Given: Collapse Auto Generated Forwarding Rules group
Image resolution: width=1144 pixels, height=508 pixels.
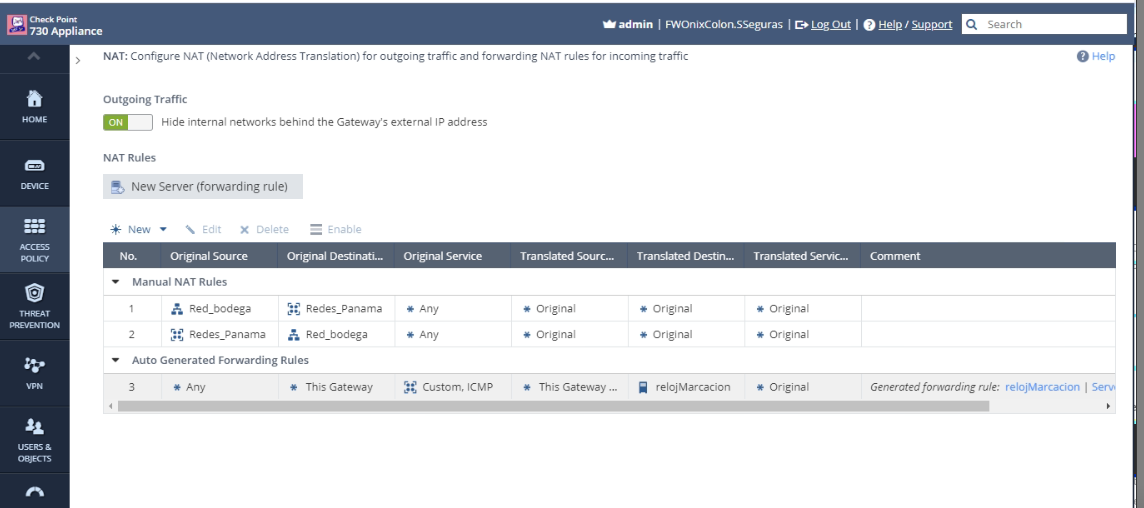Looking at the screenshot, I should coord(116,359).
